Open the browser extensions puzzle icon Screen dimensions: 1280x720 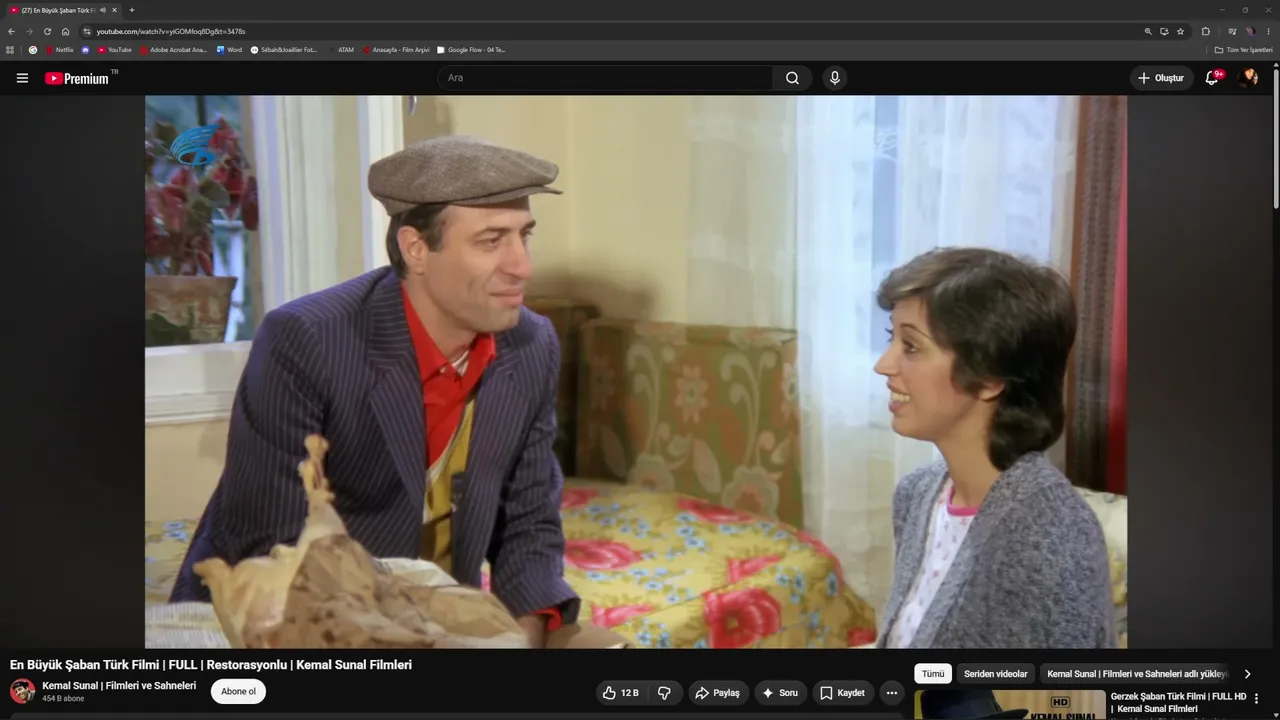pos(1206,31)
